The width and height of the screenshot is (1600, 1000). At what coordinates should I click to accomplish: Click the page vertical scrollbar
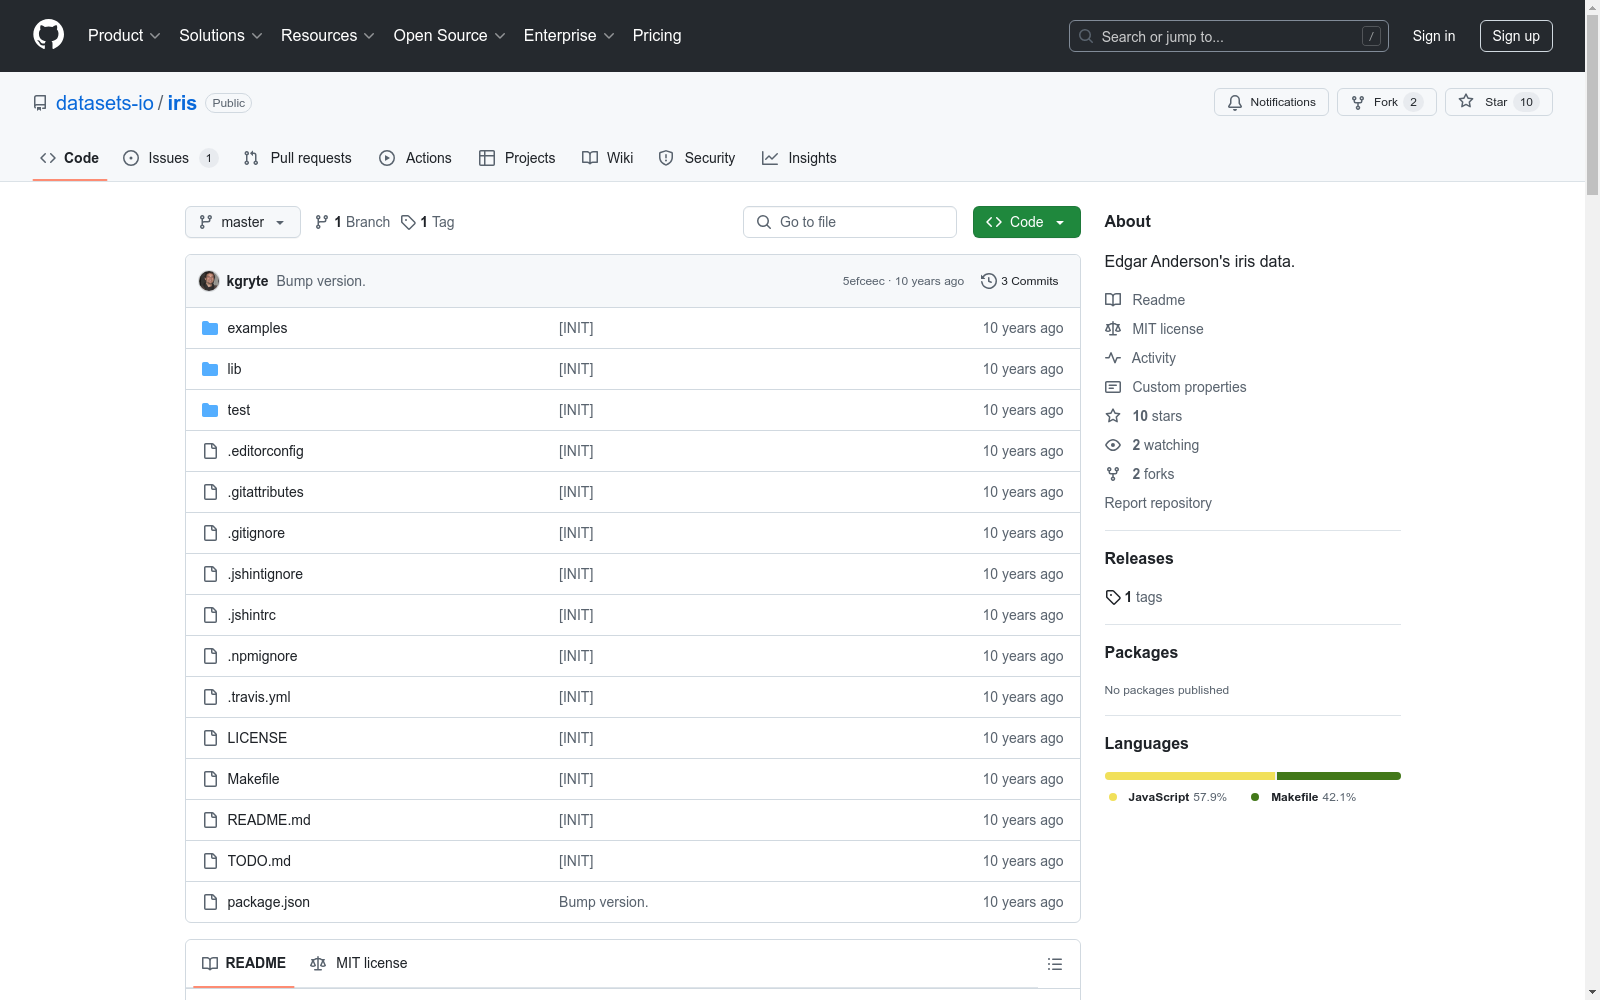1592,500
